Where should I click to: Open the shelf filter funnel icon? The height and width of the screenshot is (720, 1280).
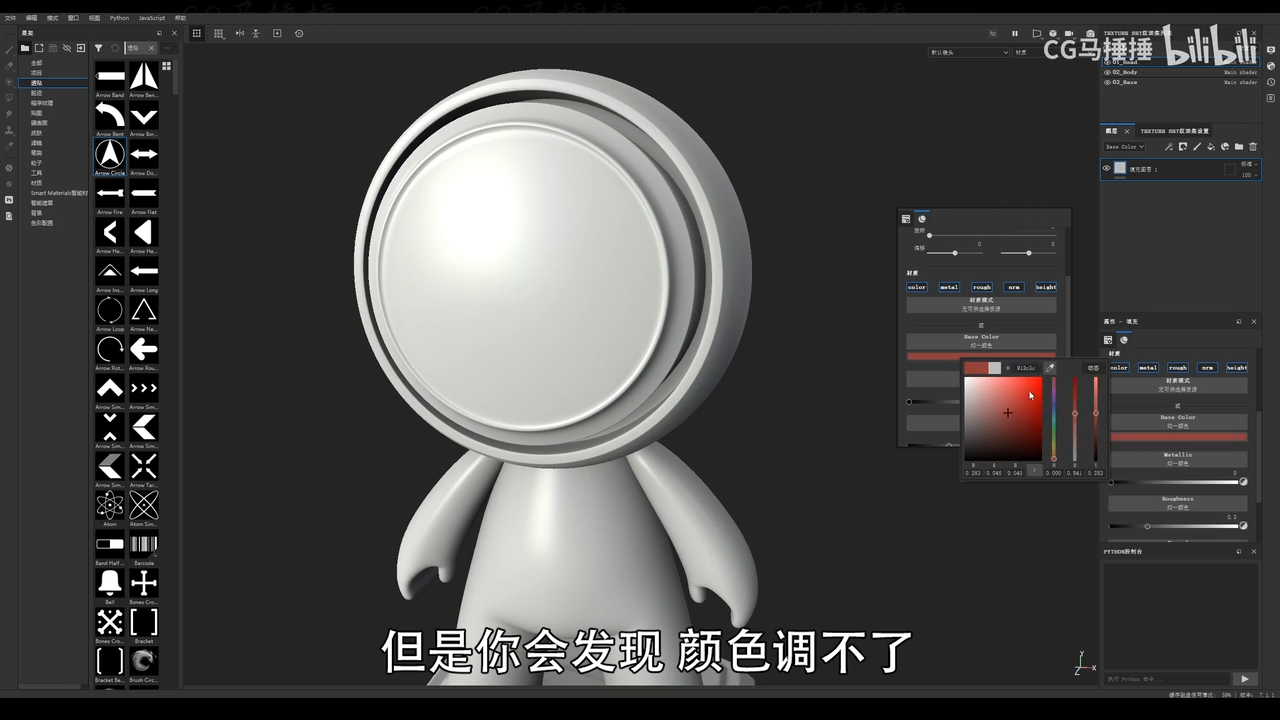pos(98,48)
